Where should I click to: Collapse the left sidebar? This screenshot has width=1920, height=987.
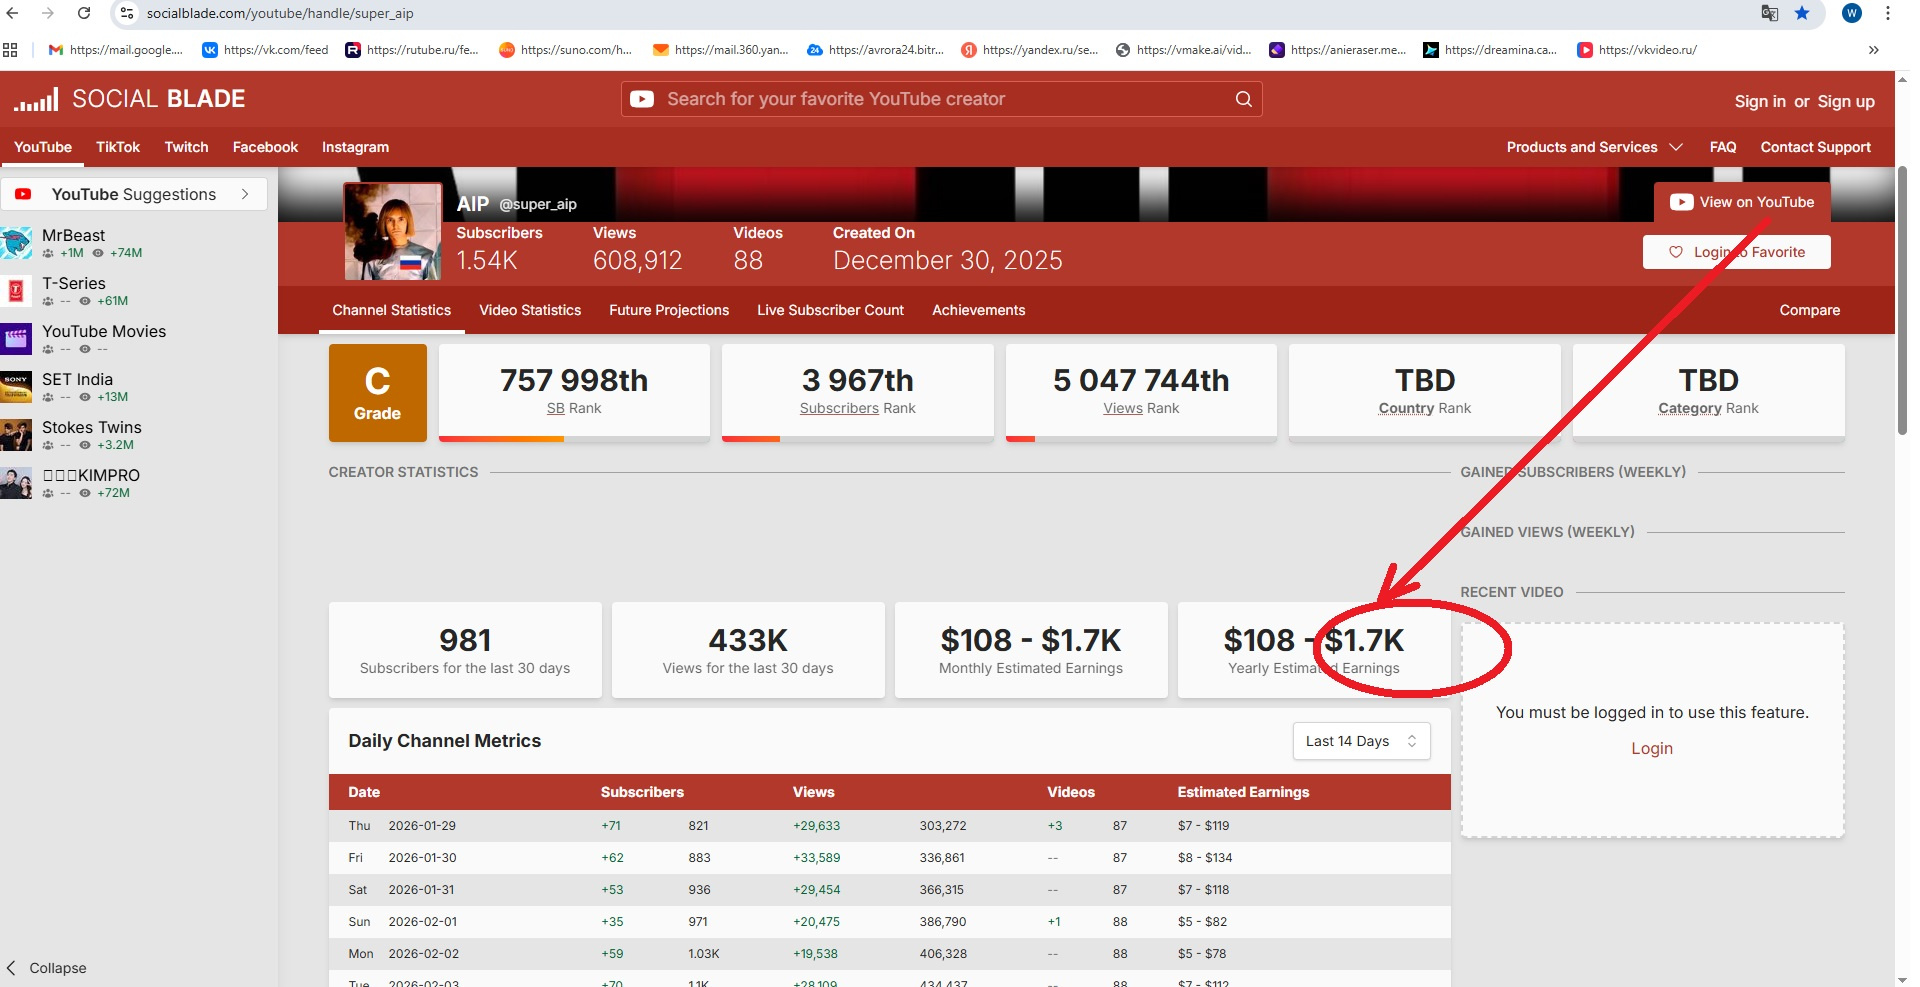tap(46, 968)
